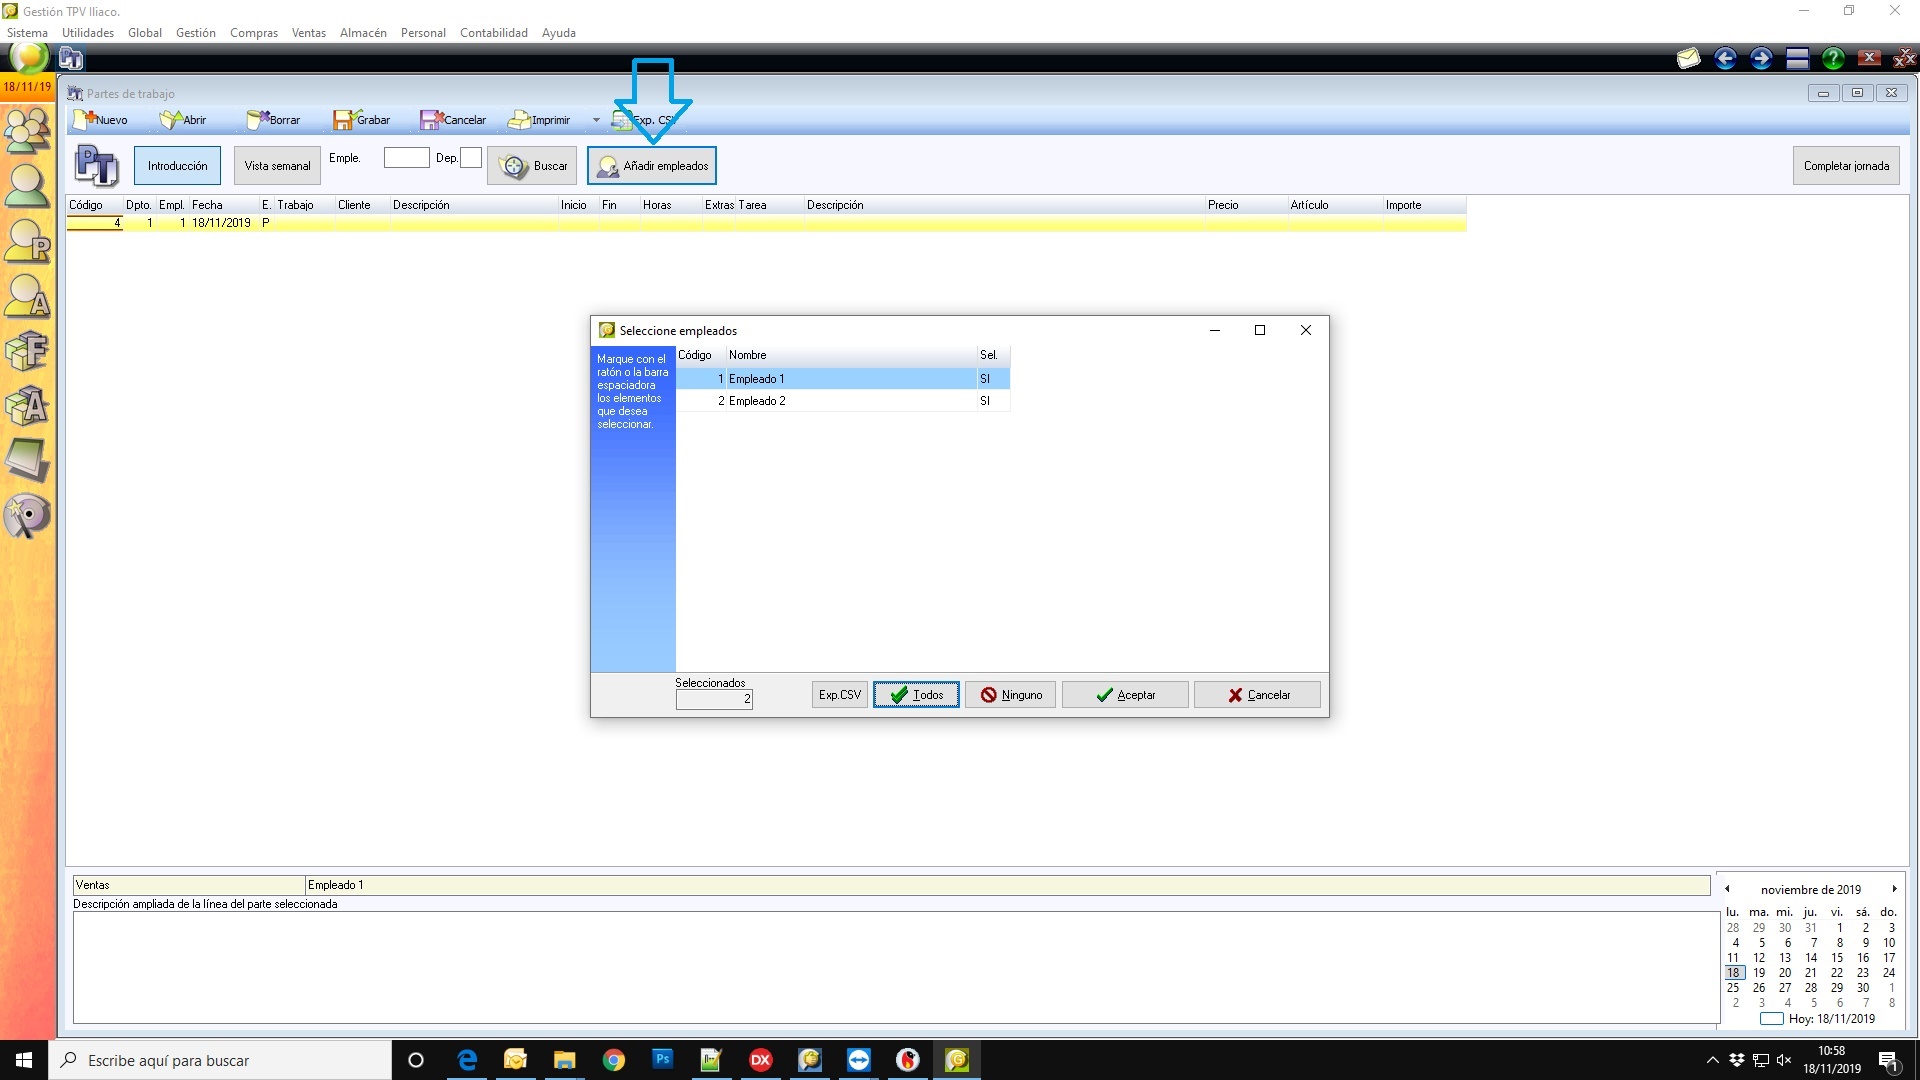Select day 19 in November calendar

point(1759,973)
